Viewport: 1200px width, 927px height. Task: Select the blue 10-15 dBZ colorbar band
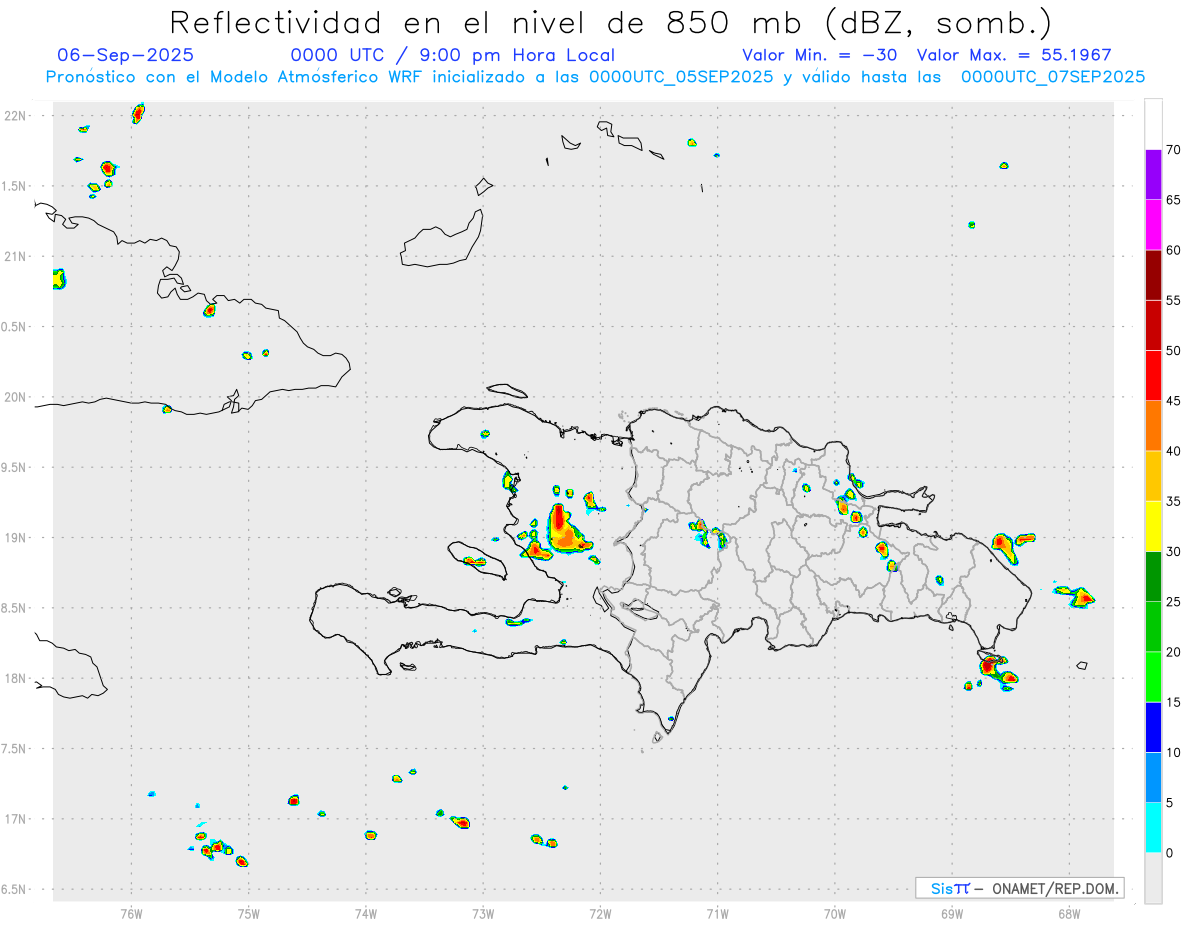1153,727
